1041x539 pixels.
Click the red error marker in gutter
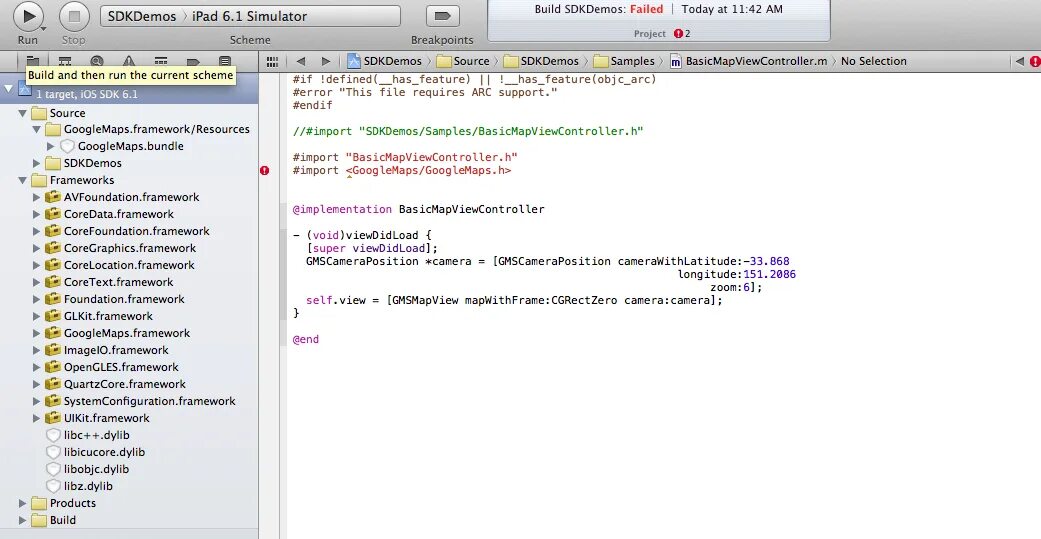pos(265,171)
